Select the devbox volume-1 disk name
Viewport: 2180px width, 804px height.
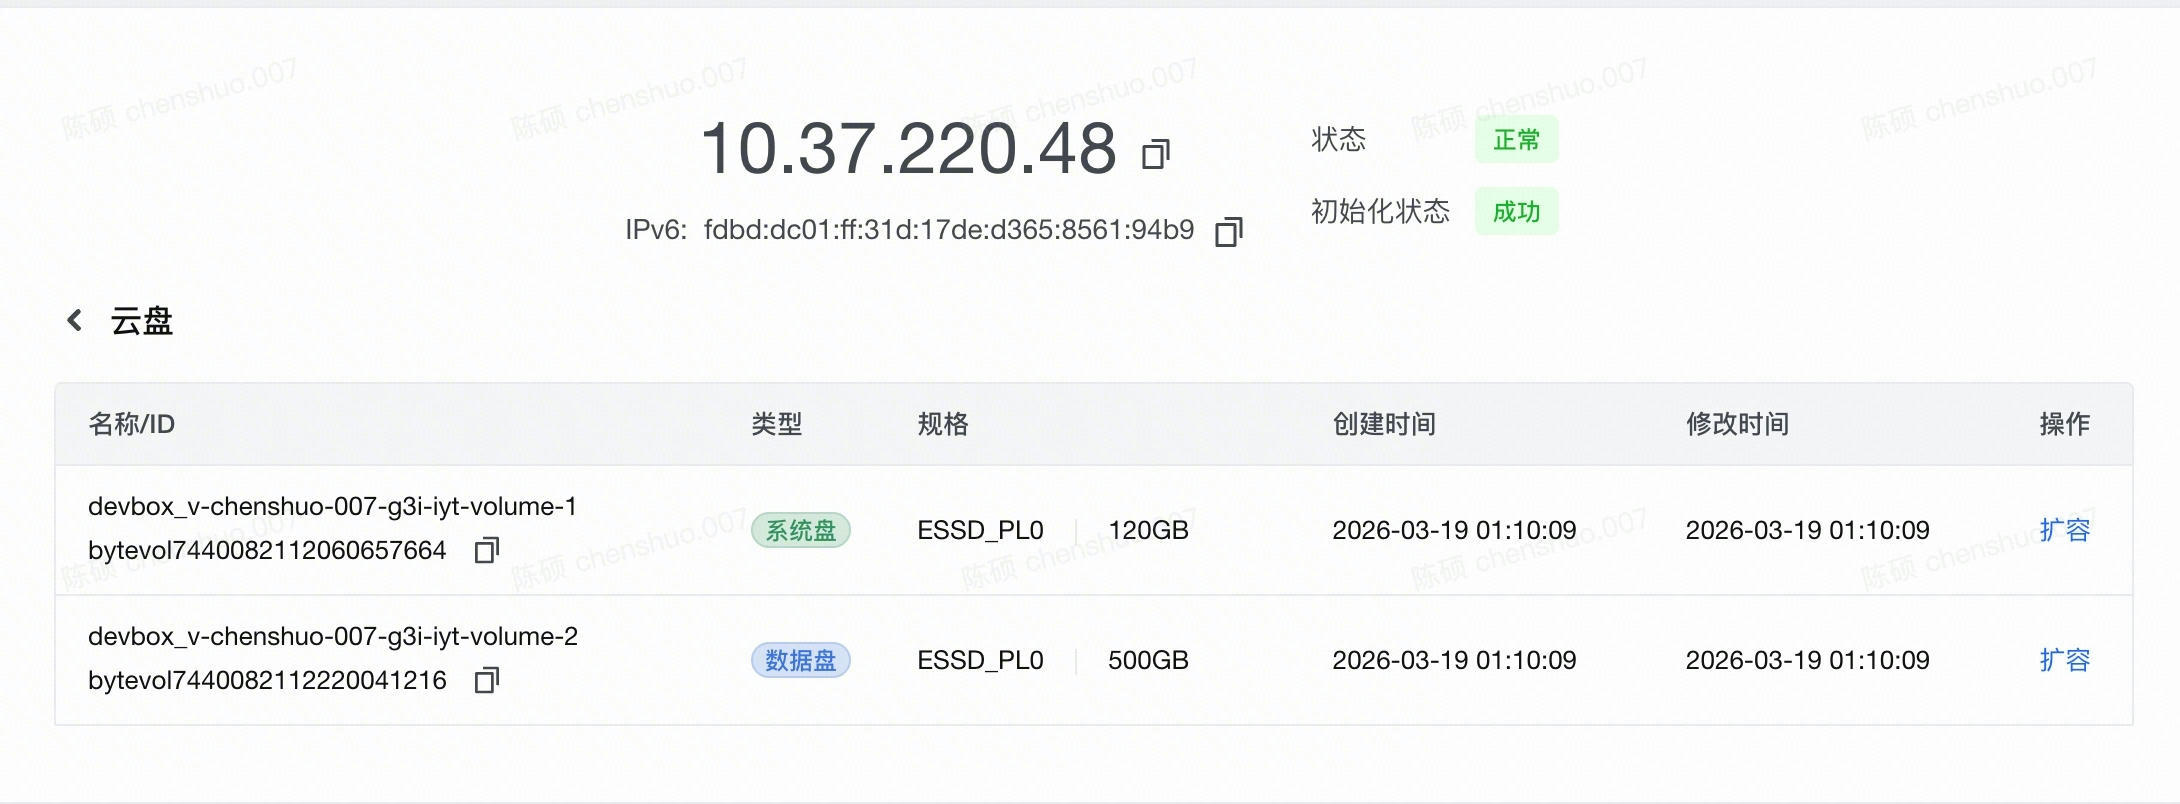pyautogui.click(x=332, y=507)
